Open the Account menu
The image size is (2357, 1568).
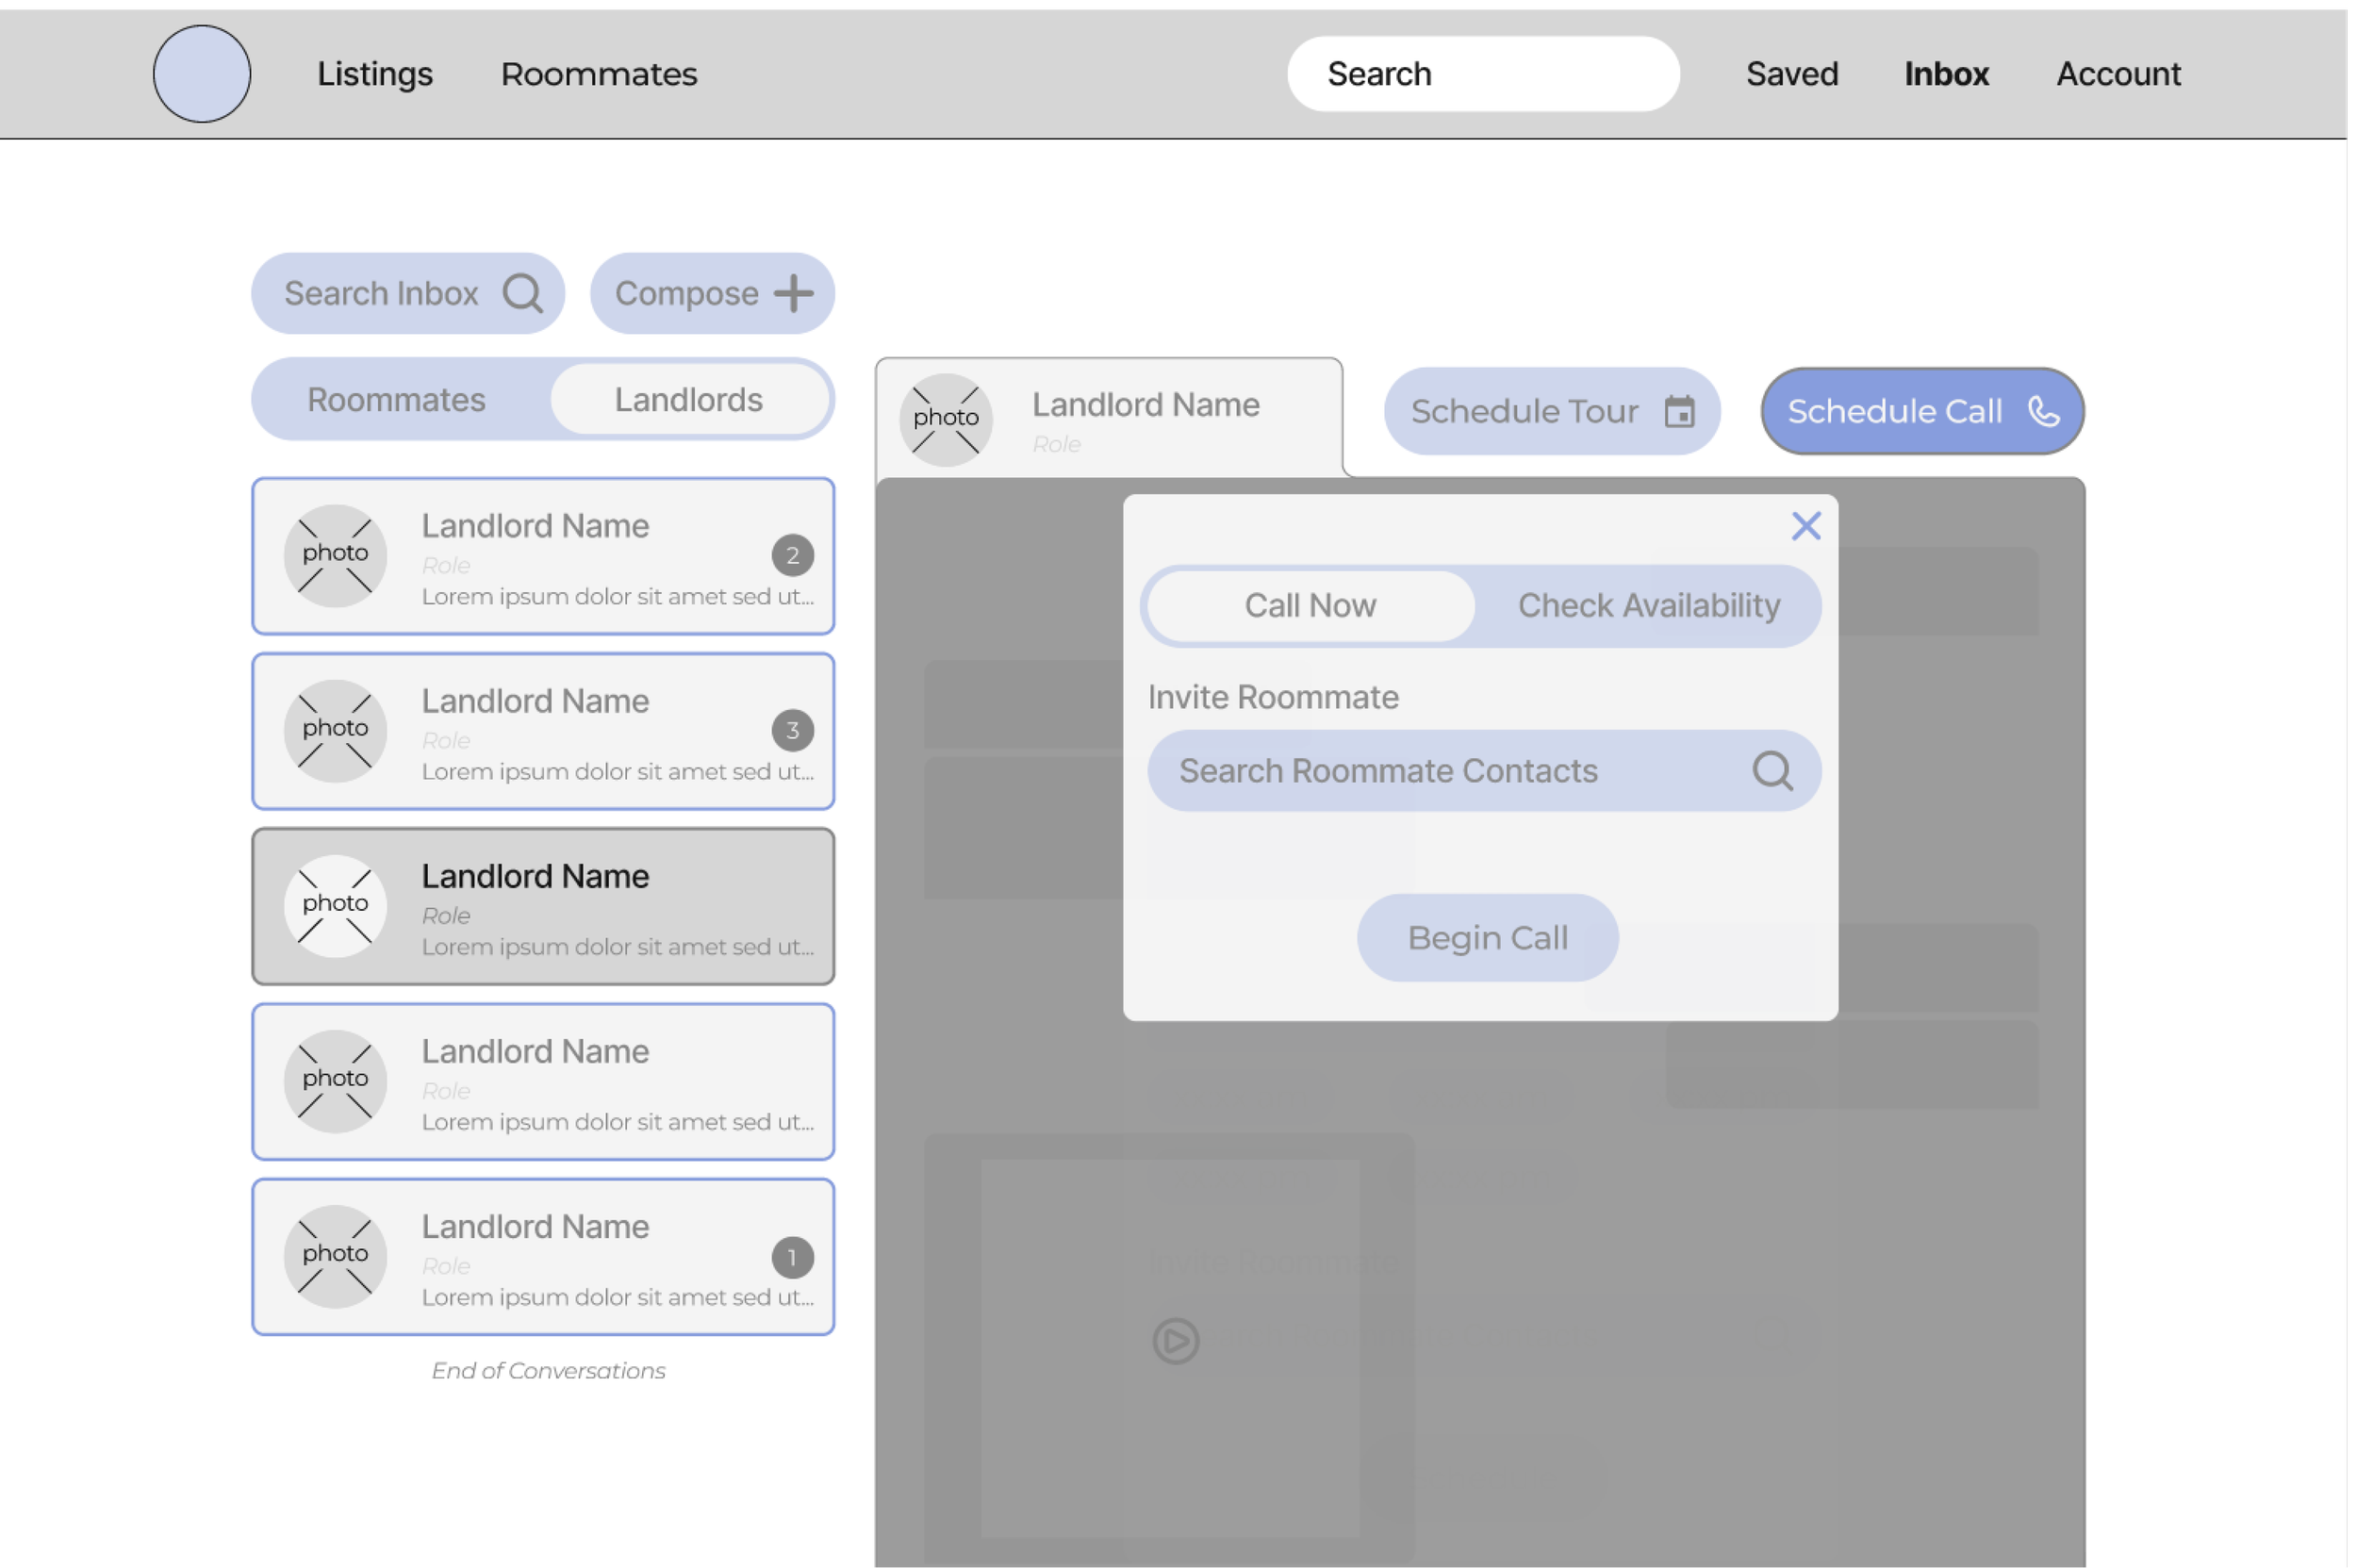2117,74
